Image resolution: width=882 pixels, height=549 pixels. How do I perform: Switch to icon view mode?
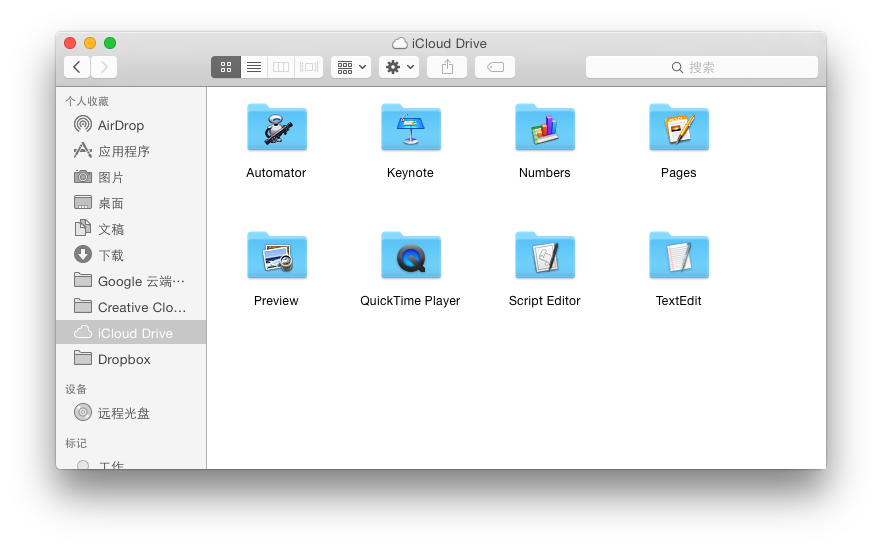(x=225, y=67)
